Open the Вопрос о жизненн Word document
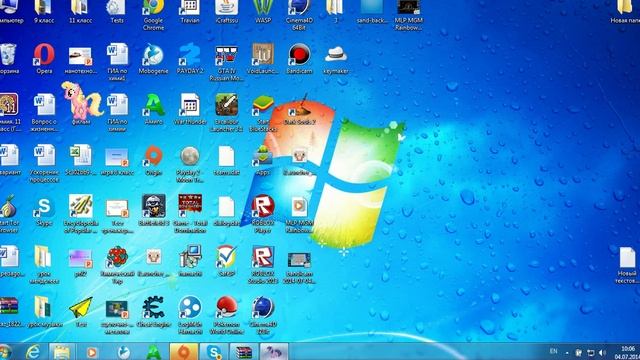Screen dimensions: 640x360 pyautogui.click(x=44, y=113)
